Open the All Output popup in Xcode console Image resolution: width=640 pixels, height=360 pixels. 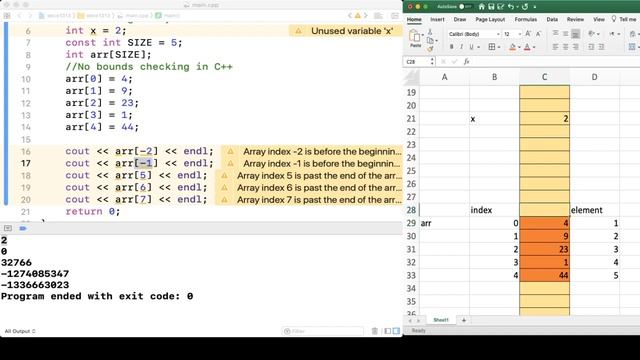point(20,331)
